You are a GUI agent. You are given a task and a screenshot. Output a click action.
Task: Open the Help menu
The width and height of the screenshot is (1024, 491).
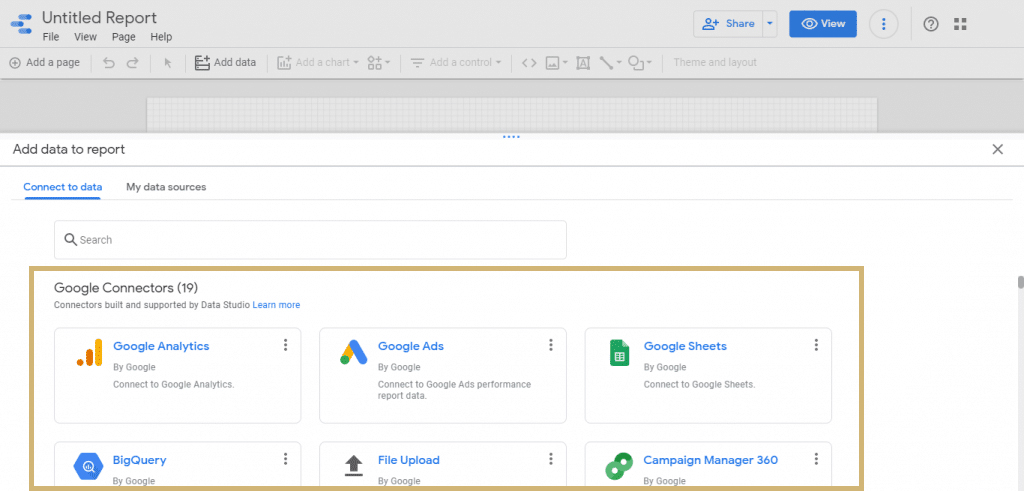point(161,37)
